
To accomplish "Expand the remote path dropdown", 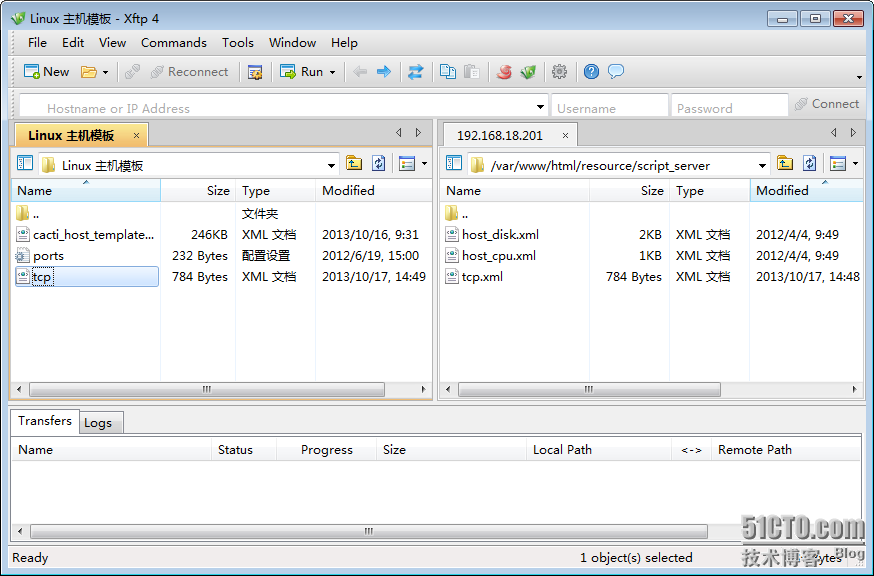I will point(762,166).
